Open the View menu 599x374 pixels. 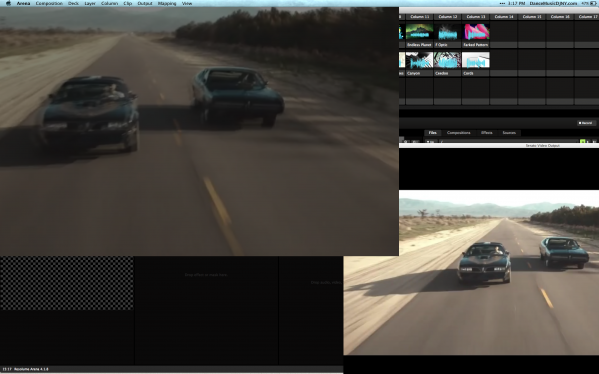(187, 3)
